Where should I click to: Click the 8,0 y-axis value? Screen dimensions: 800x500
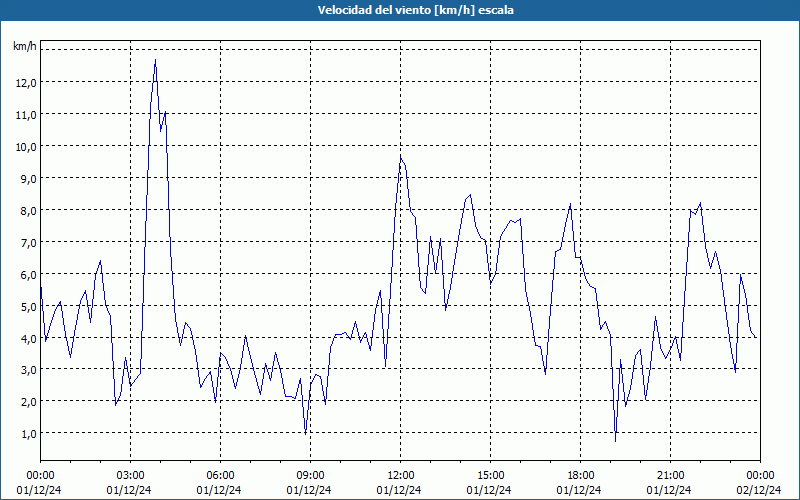pos(28,211)
